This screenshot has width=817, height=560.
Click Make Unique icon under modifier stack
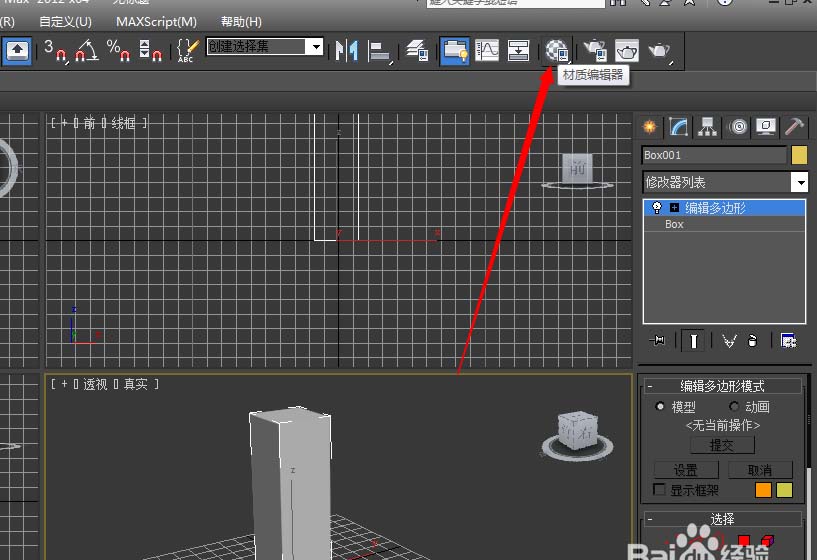[x=729, y=341]
